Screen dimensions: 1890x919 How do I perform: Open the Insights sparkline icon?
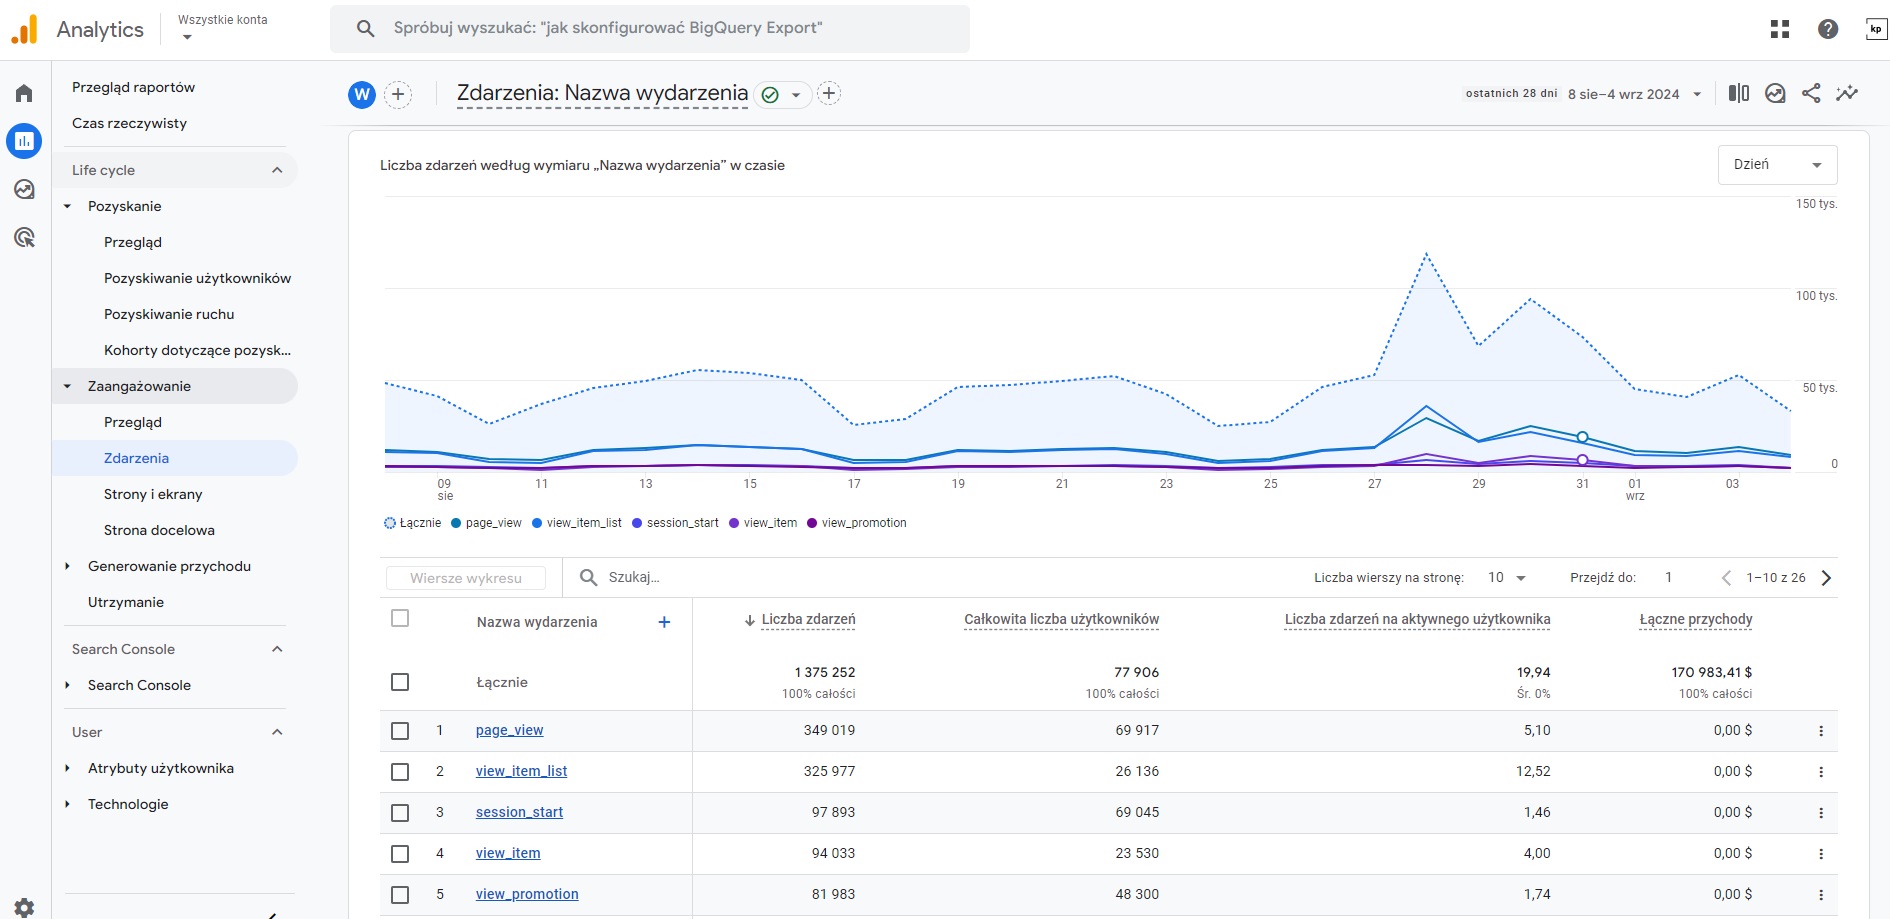[1847, 93]
